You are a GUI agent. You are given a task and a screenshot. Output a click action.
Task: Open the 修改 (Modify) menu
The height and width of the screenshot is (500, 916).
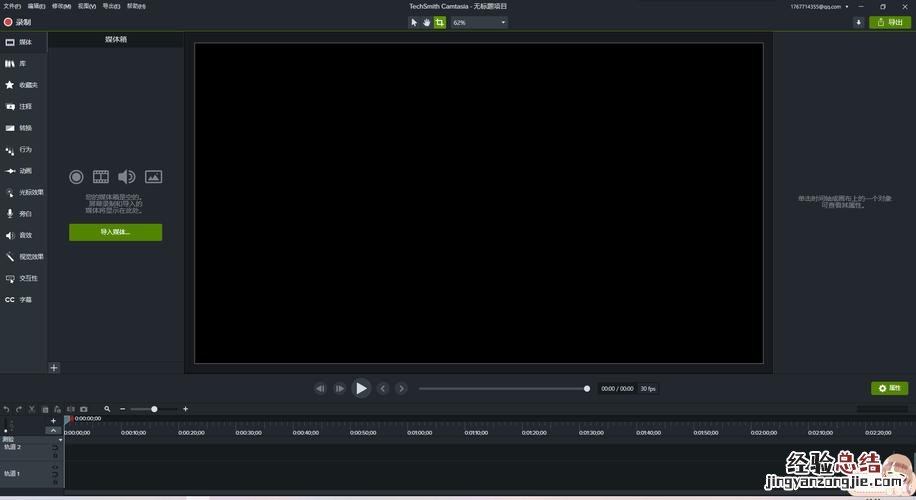coord(61,6)
